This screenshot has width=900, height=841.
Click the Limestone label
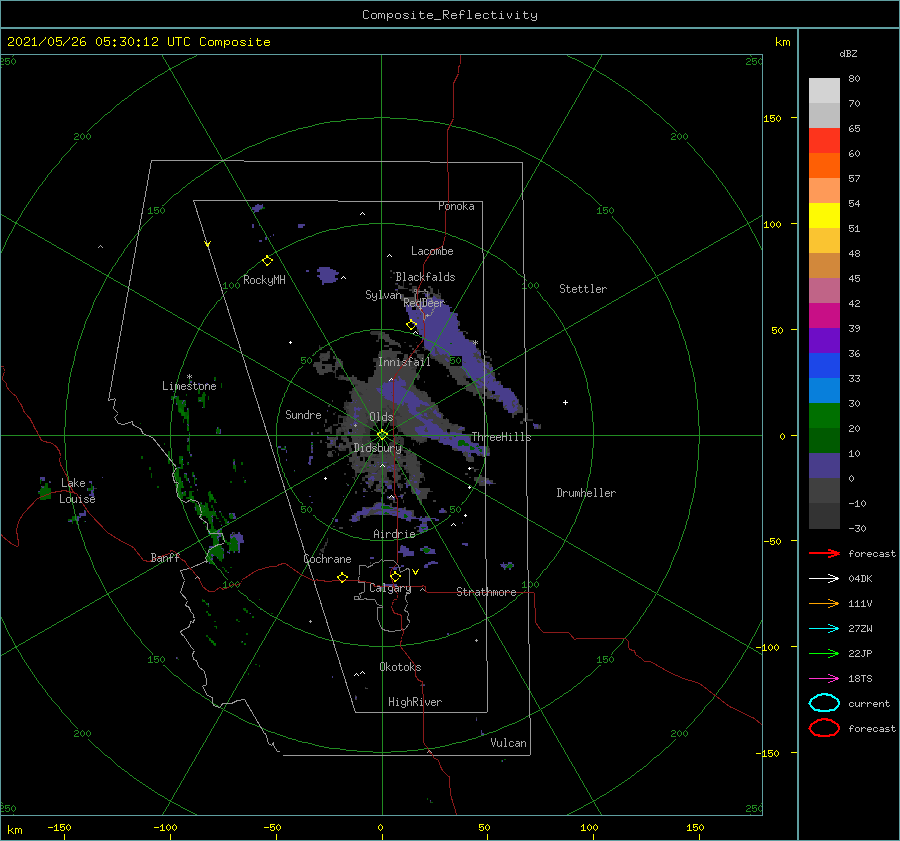point(189,386)
